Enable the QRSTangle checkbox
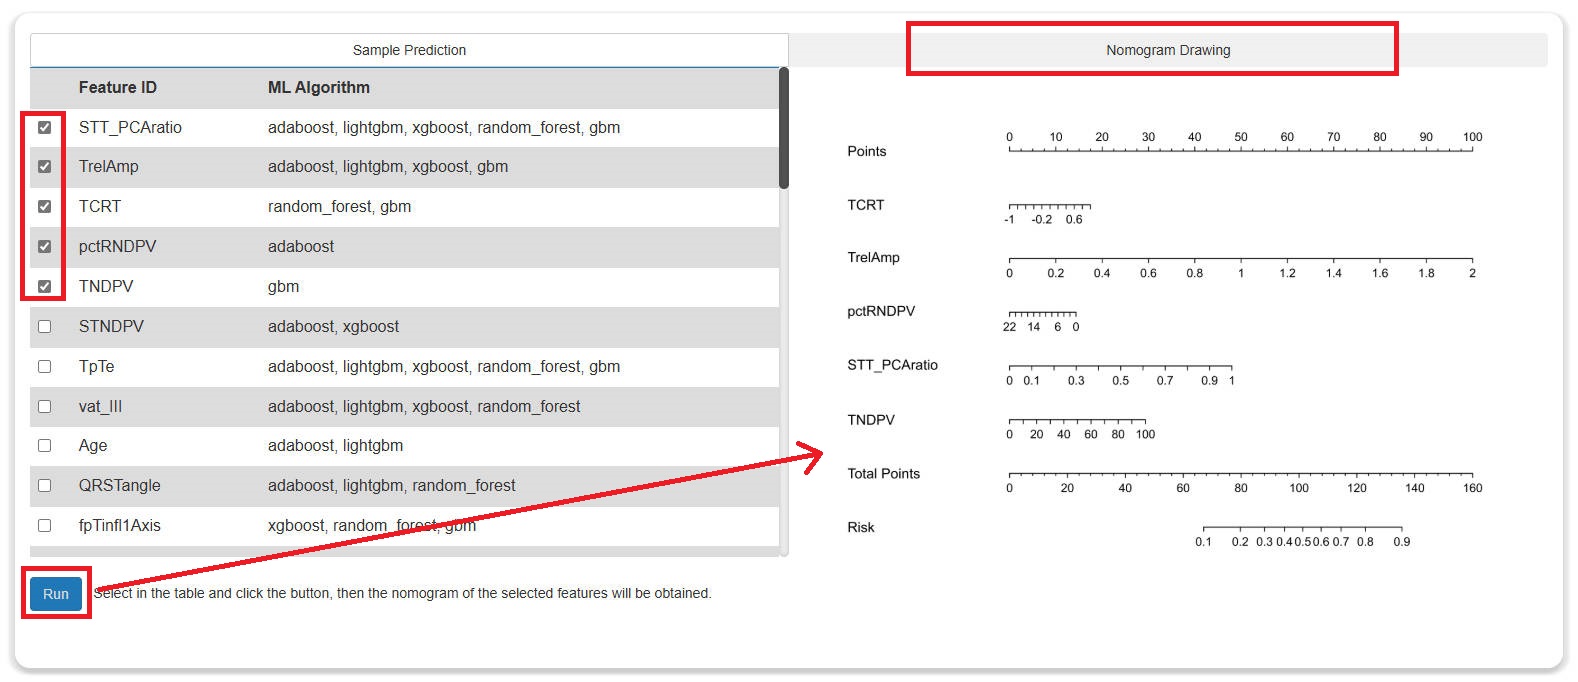The width and height of the screenshot is (1578, 682). [45, 486]
